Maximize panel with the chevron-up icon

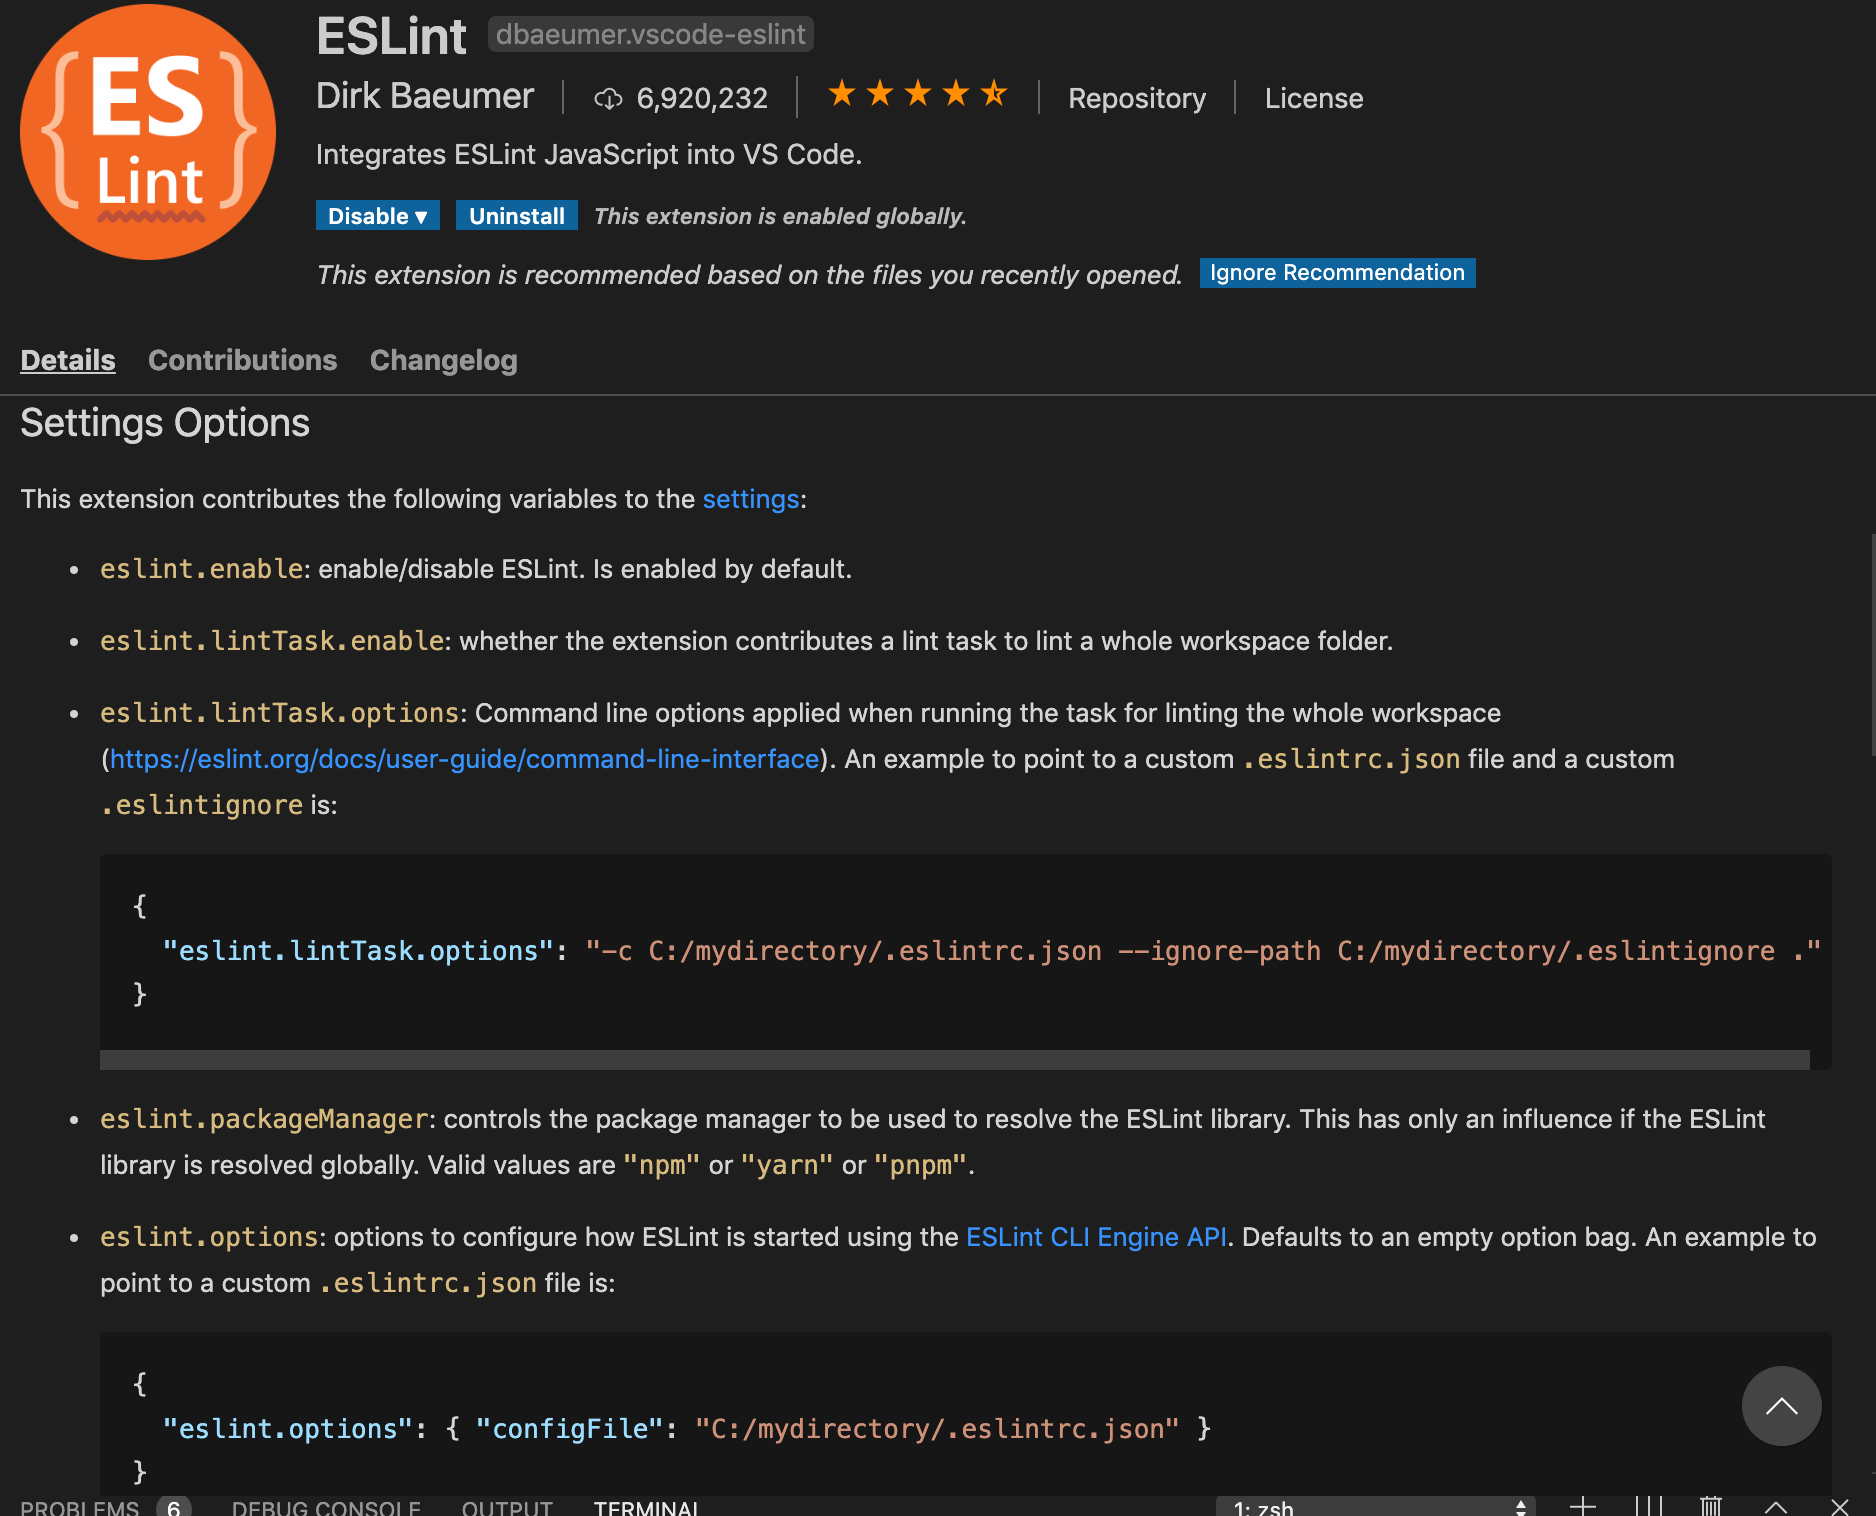click(1776, 1507)
